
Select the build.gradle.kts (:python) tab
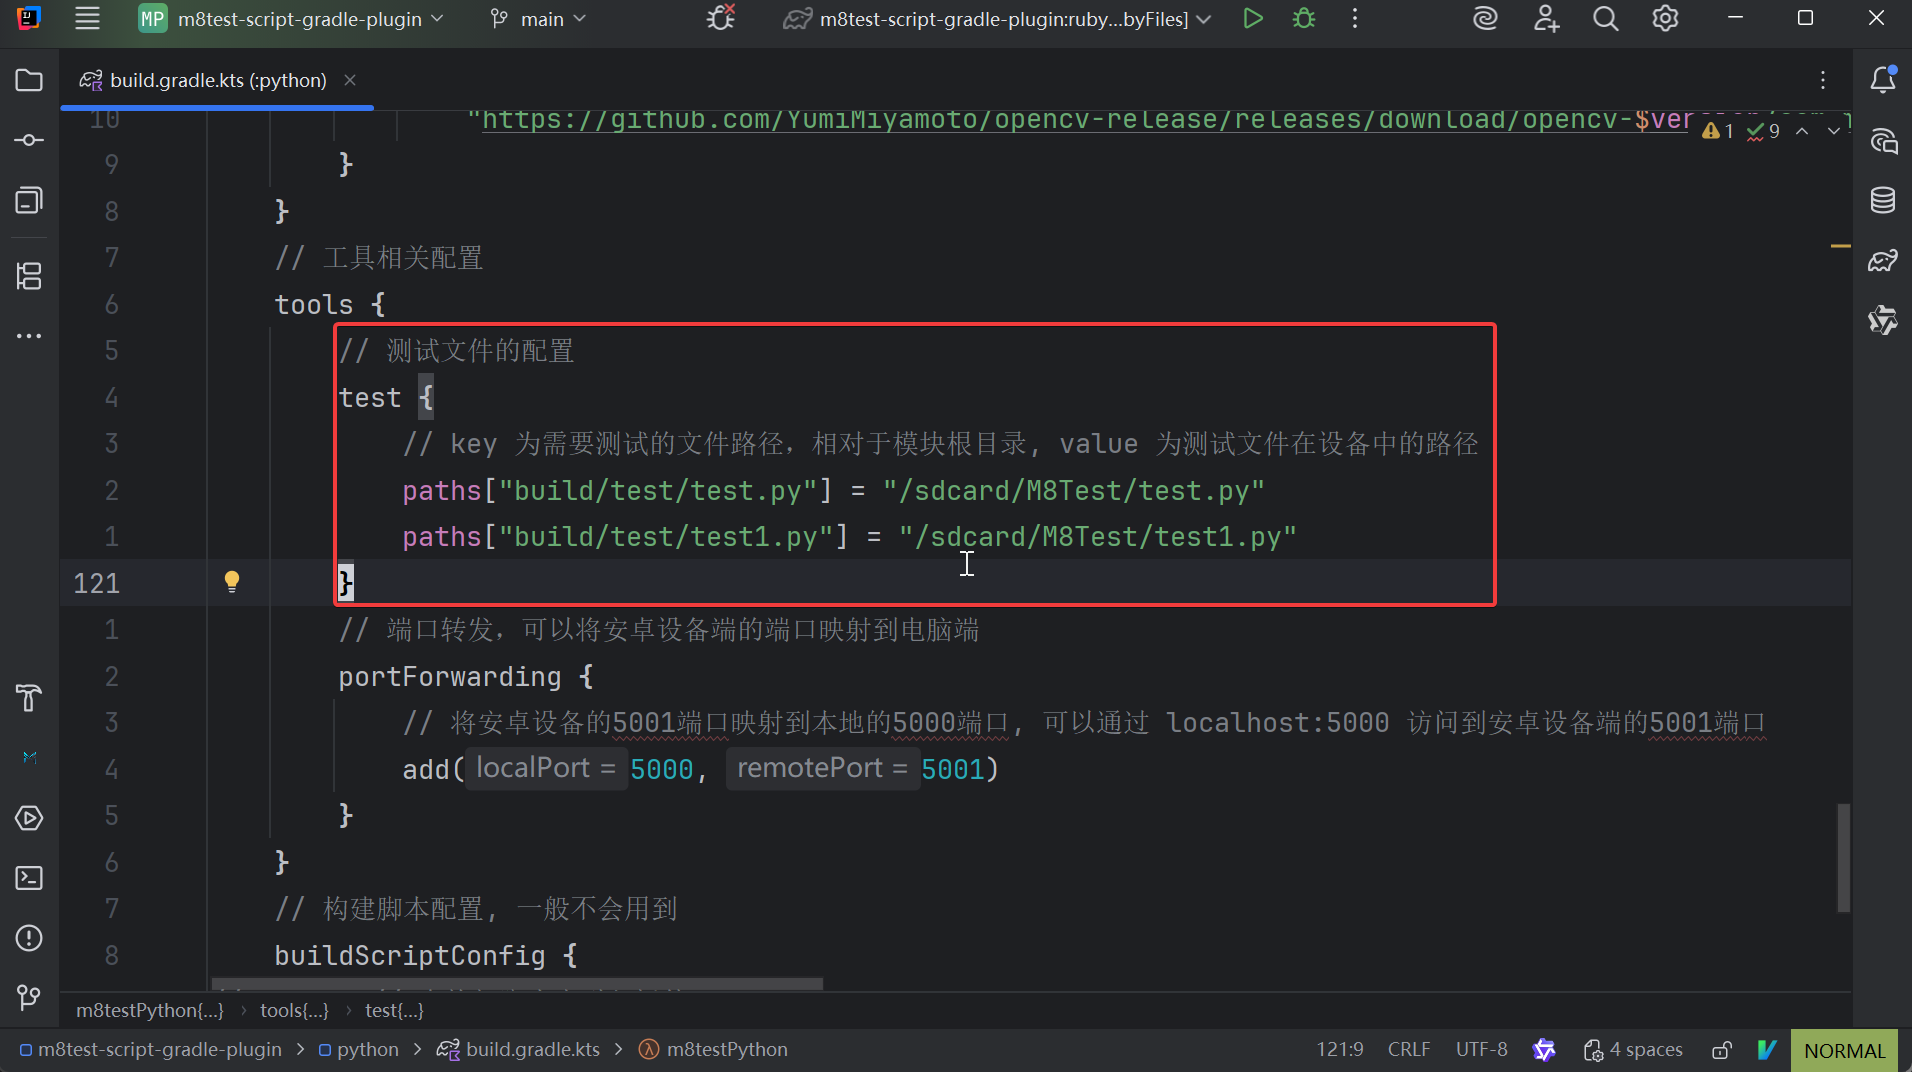pyautogui.click(x=217, y=80)
